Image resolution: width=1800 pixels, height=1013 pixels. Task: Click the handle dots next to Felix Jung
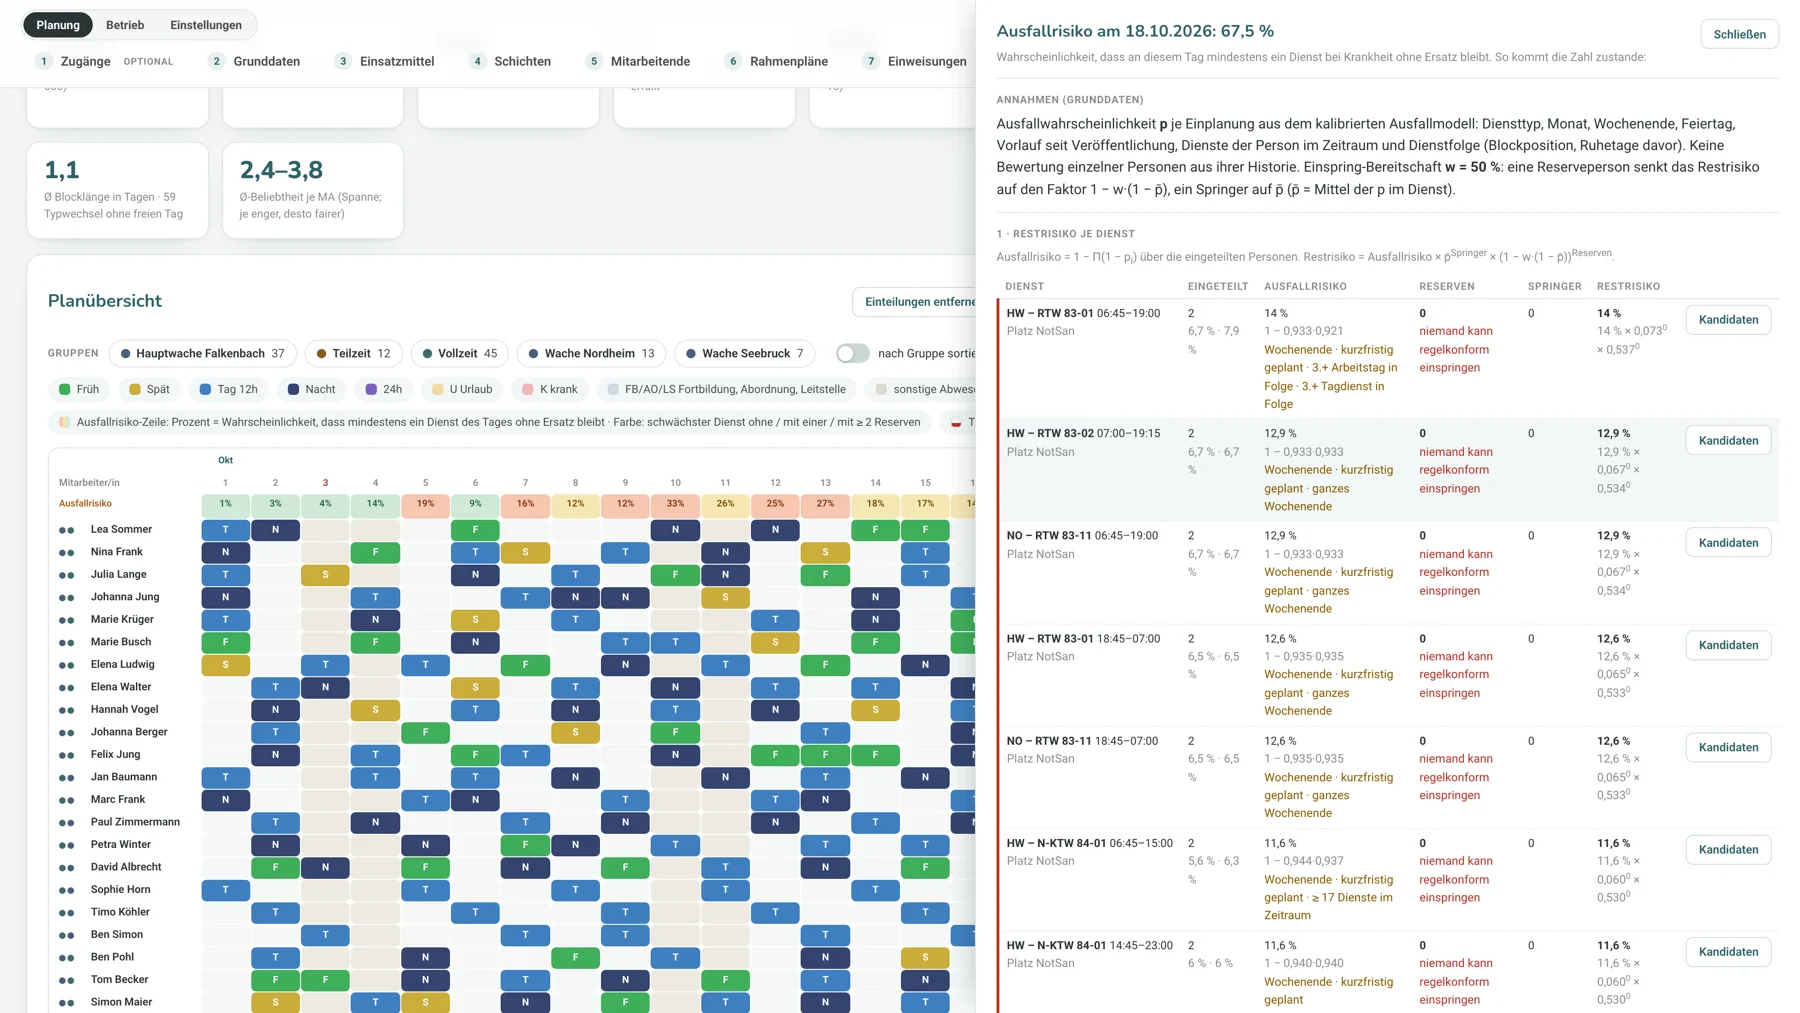(x=67, y=755)
